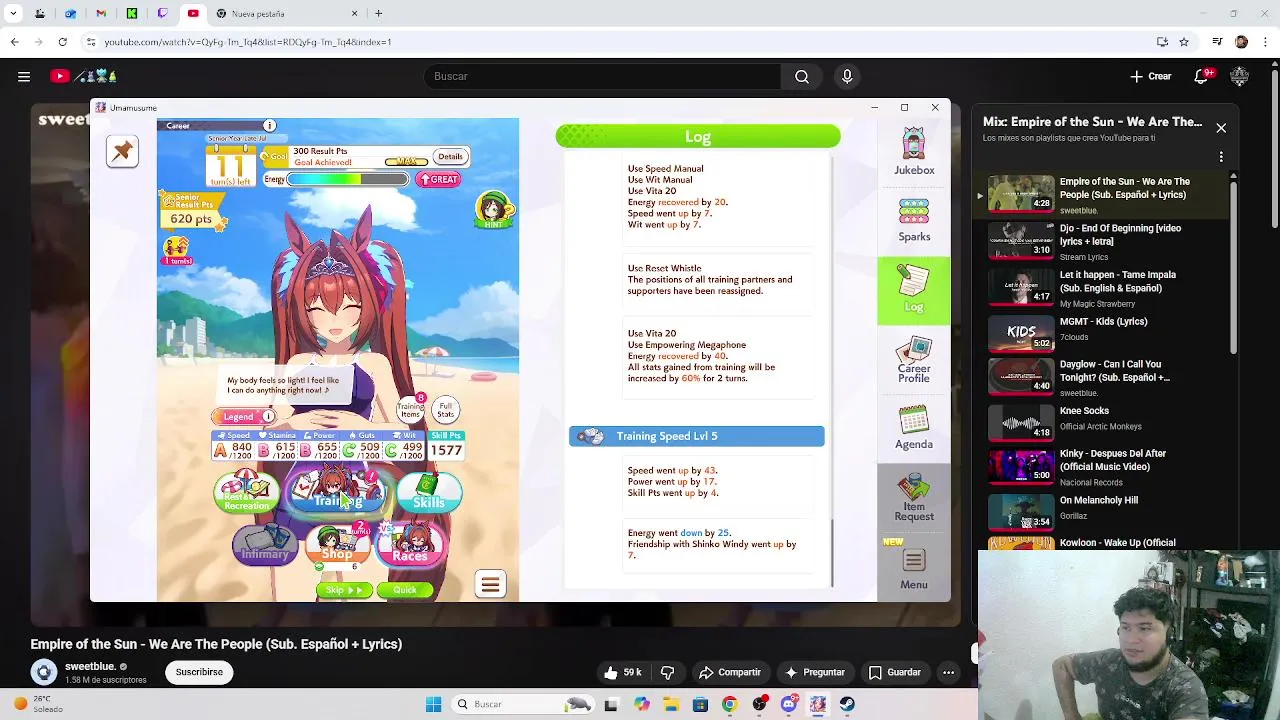Image resolution: width=1280 pixels, height=720 pixels.
Task: Open the Jukebox in the game sidebar
Action: [x=913, y=152]
